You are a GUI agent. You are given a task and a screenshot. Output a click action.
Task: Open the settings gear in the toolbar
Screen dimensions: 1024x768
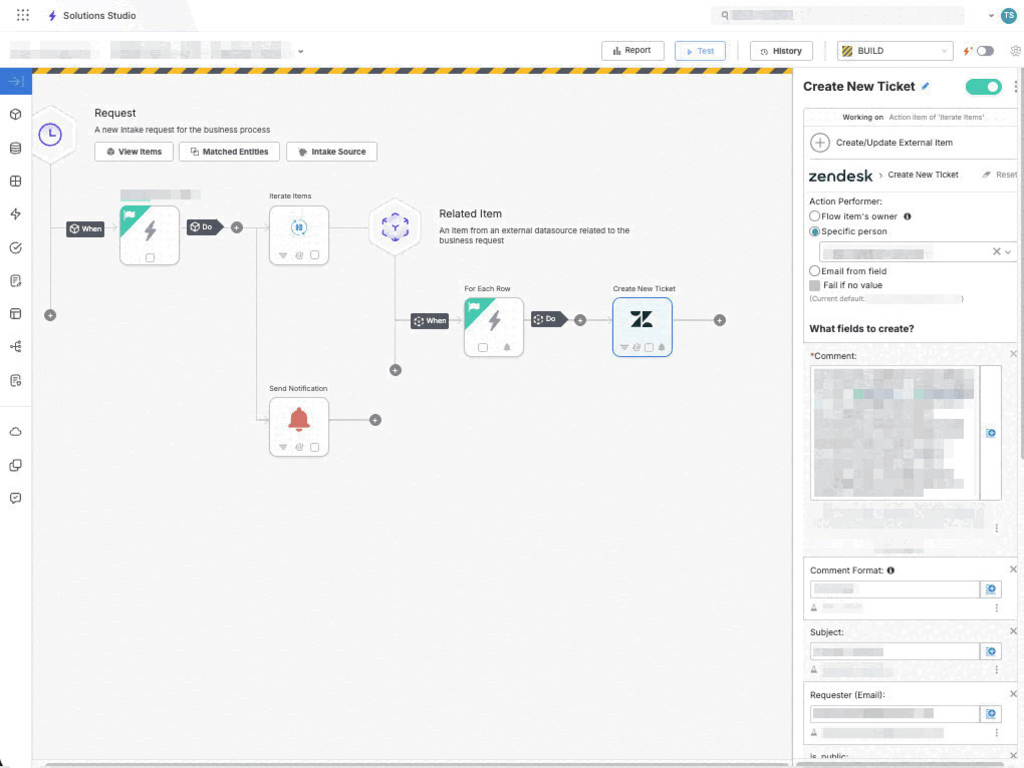(x=1015, y=51)
